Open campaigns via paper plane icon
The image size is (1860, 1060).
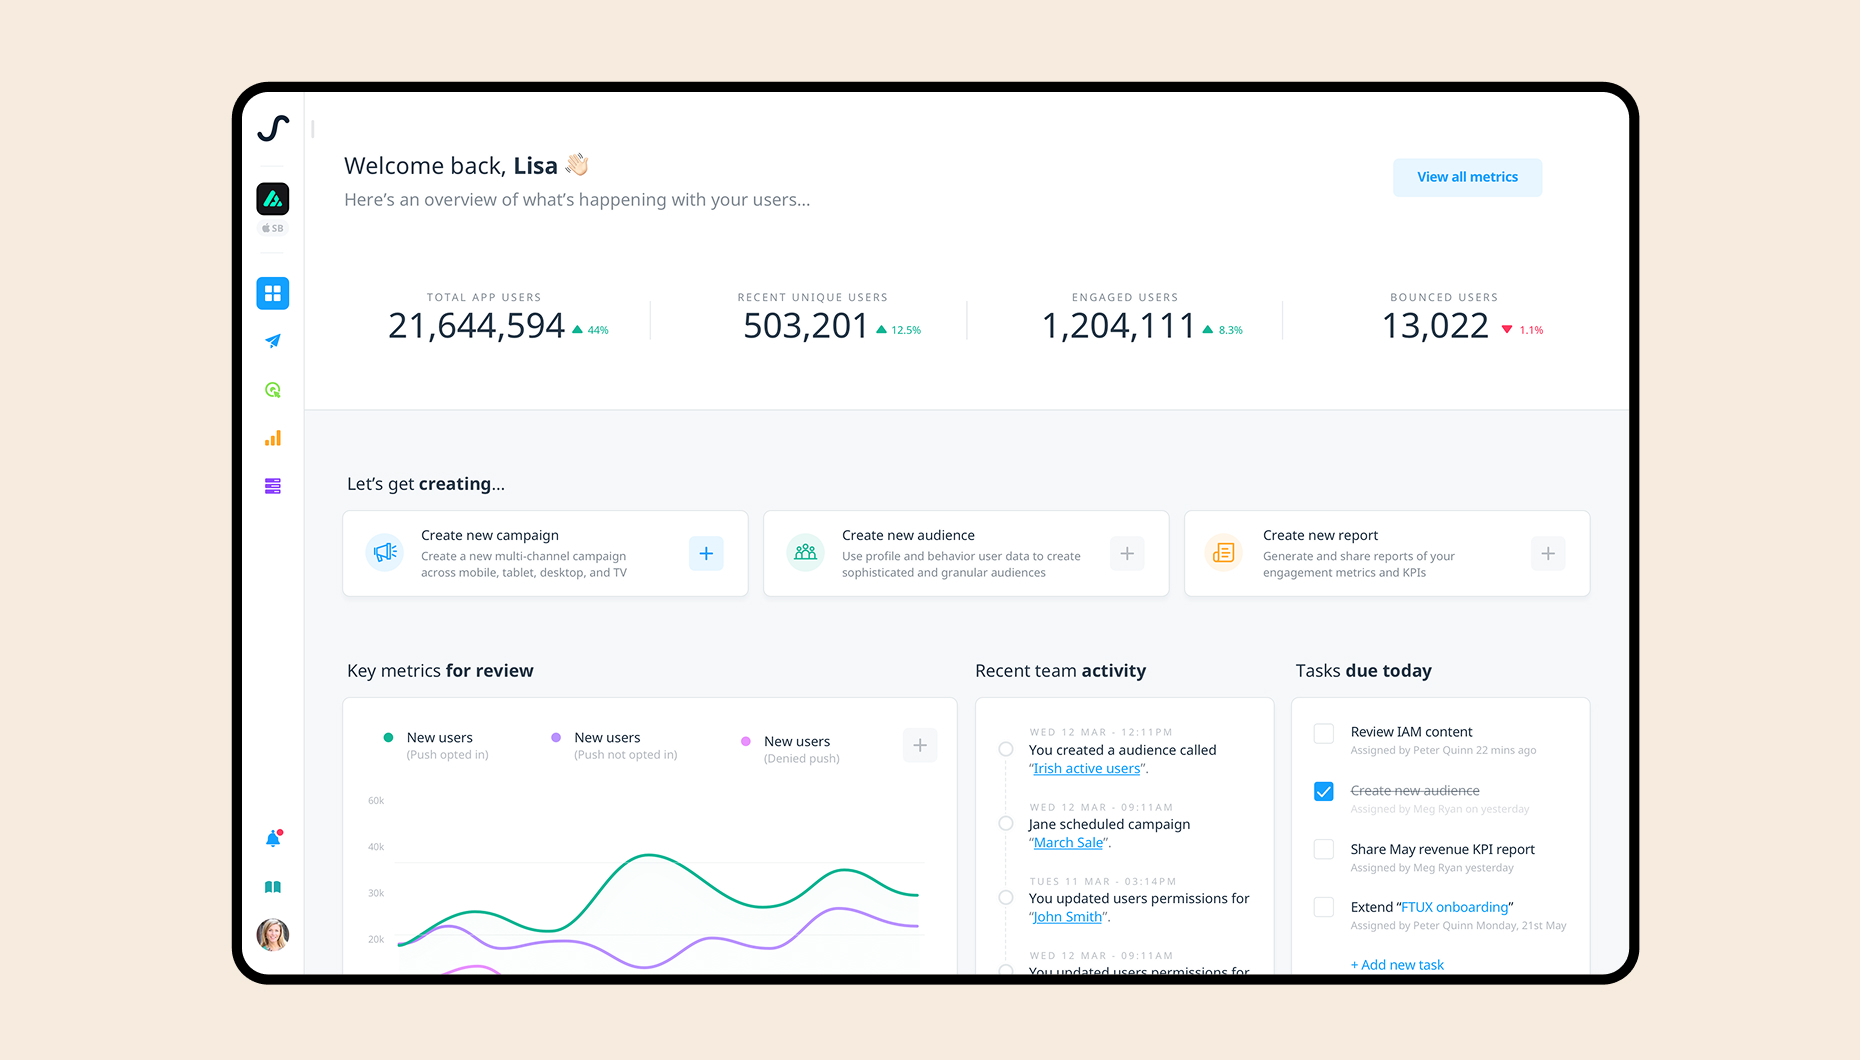pyautogui.click(x=273, y=341)
